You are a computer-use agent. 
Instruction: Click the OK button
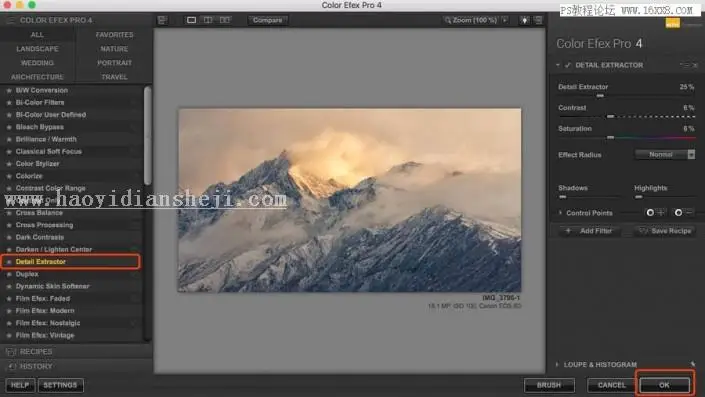pos(665,385)
